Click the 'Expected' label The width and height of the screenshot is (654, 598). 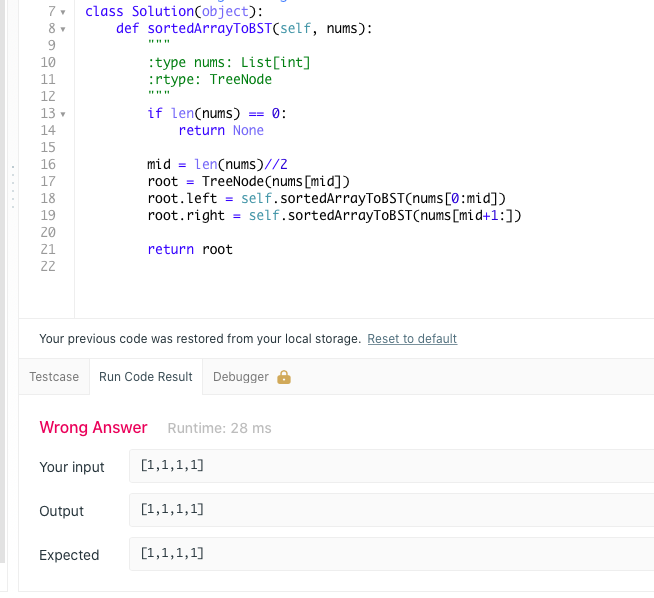pos(69,555)
